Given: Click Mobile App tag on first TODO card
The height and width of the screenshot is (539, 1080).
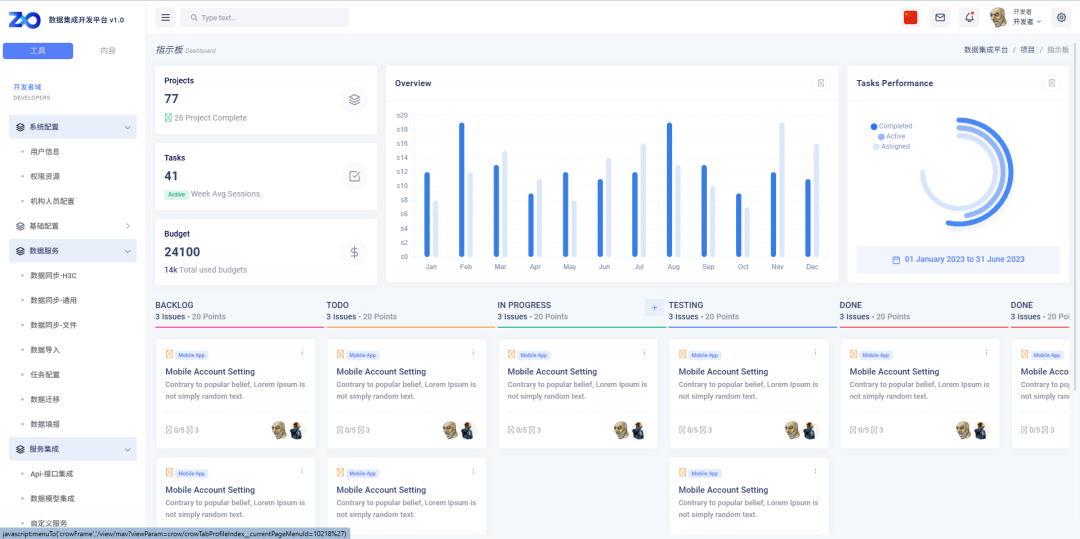Looking at the screenshot, I should 362,355.
